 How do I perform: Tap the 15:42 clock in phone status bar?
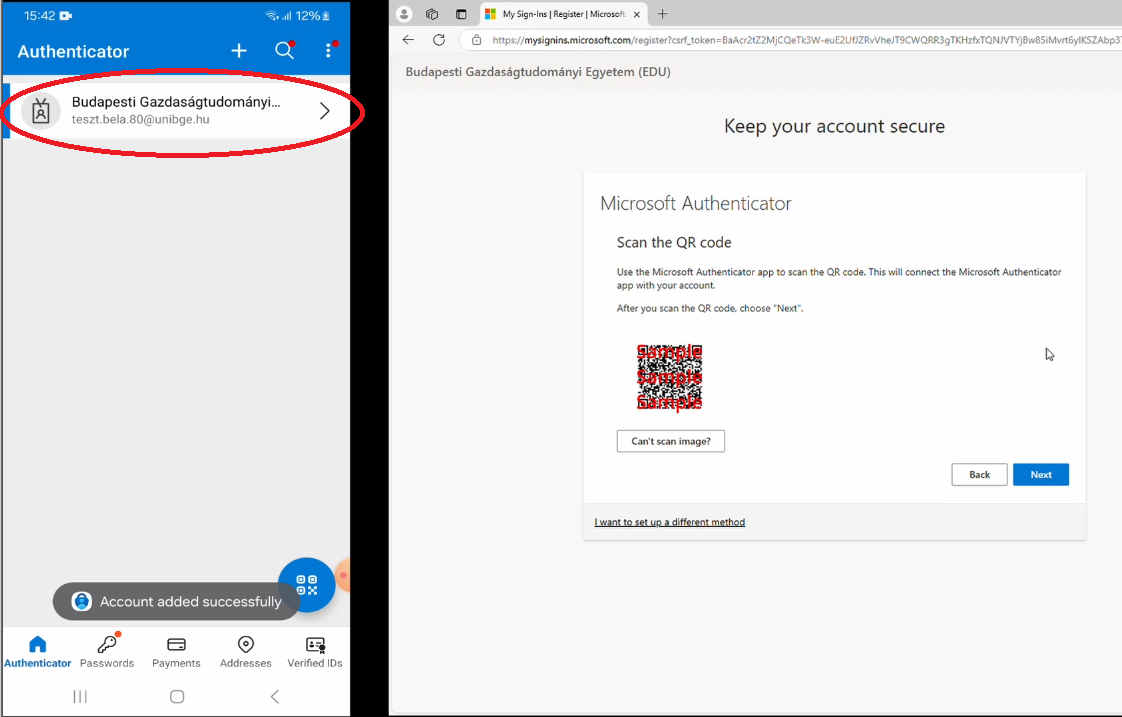coord(39,16)
